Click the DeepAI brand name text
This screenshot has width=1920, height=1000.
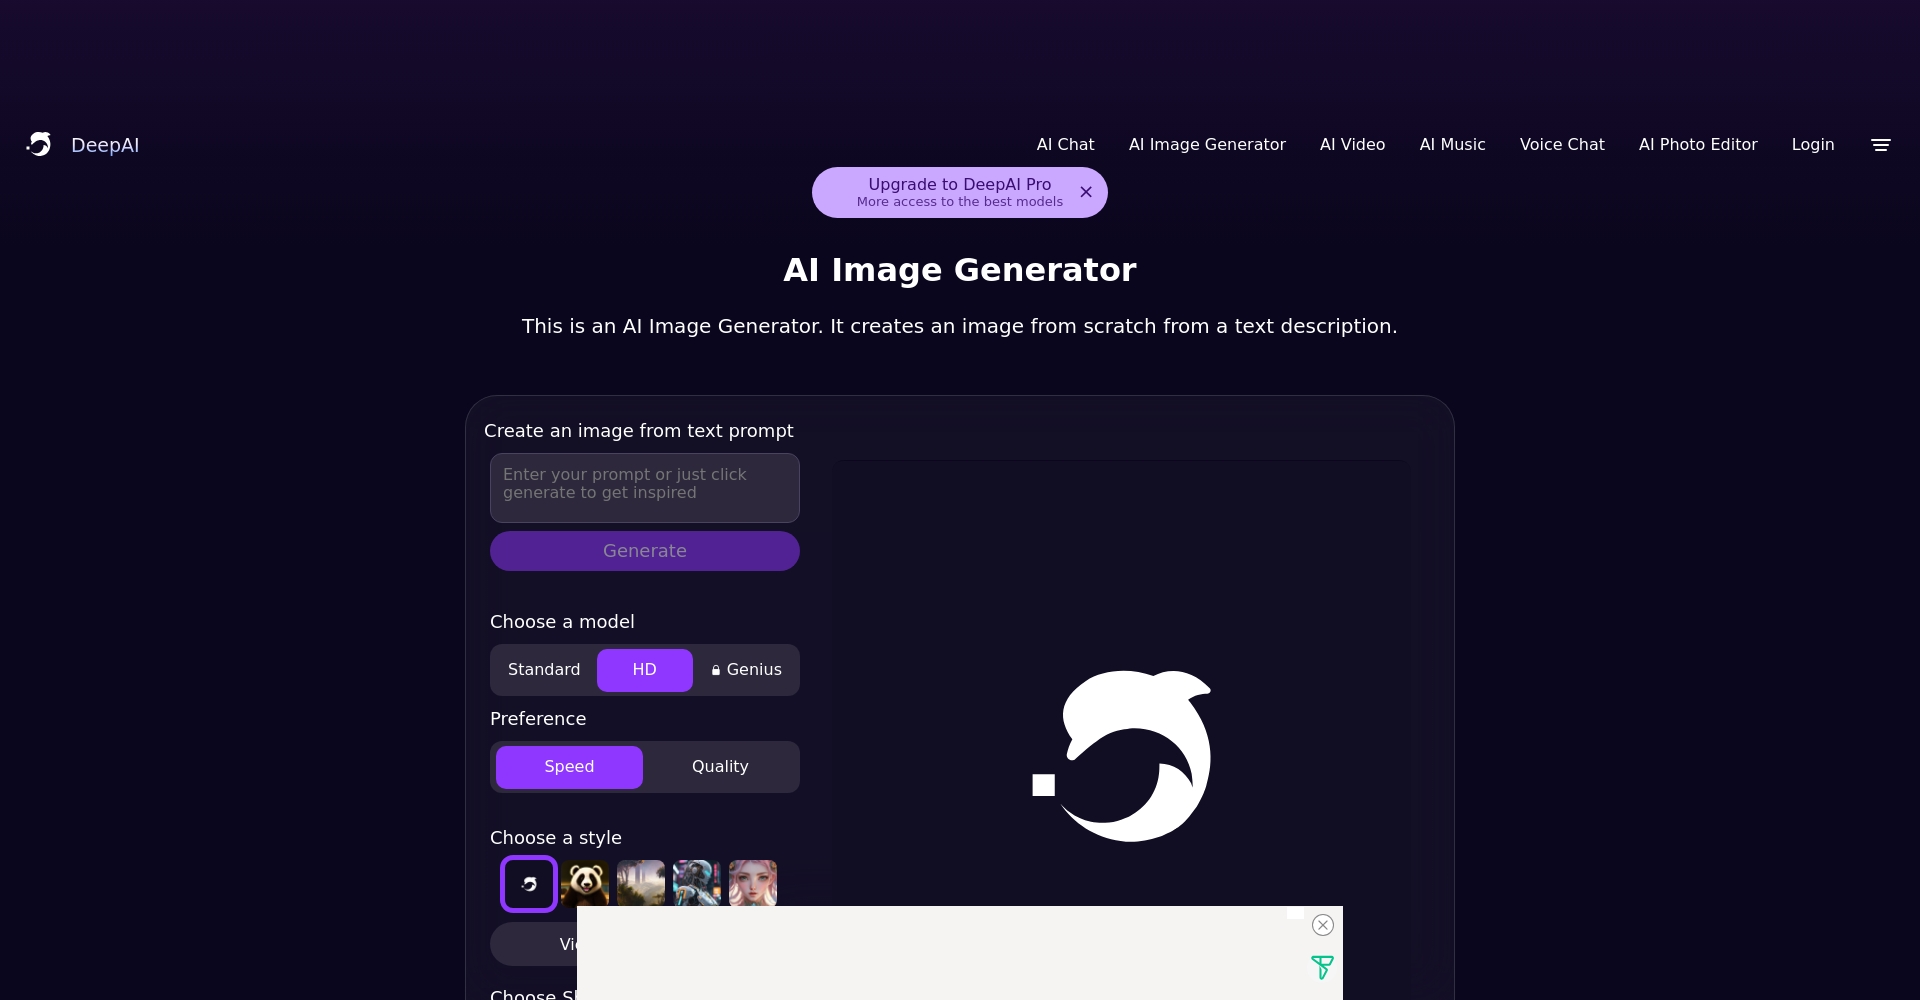105,145
